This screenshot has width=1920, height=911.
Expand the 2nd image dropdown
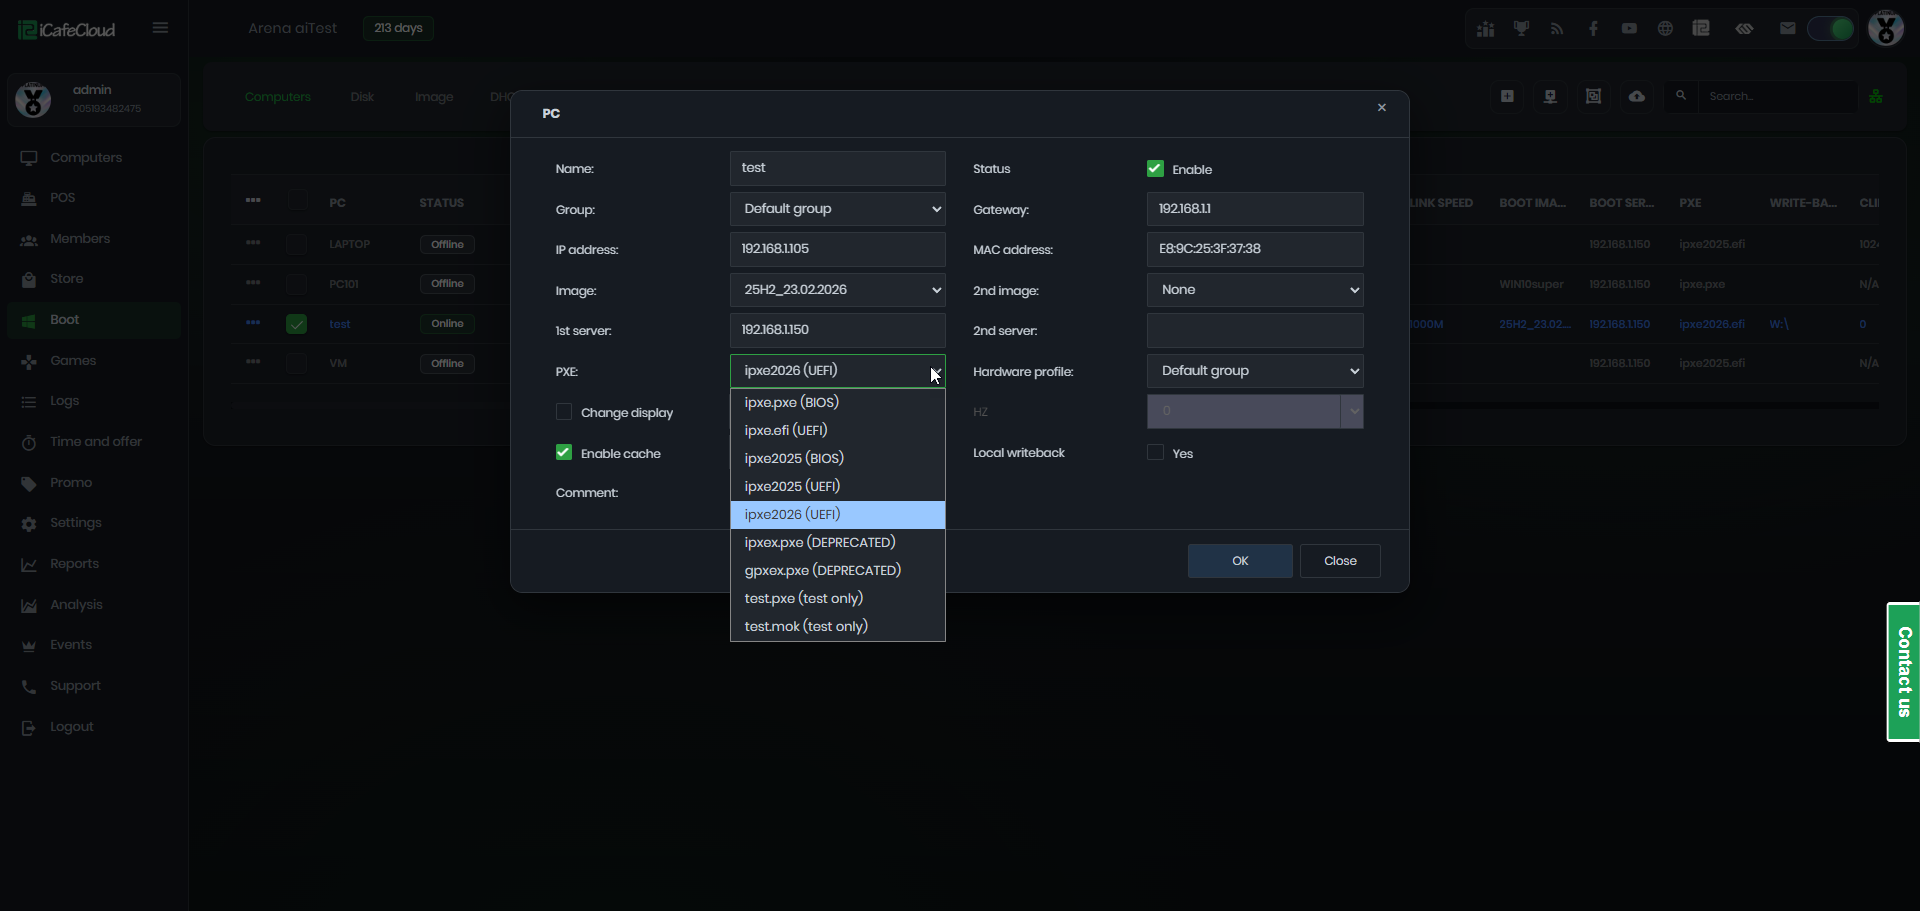pos(1254,290)
